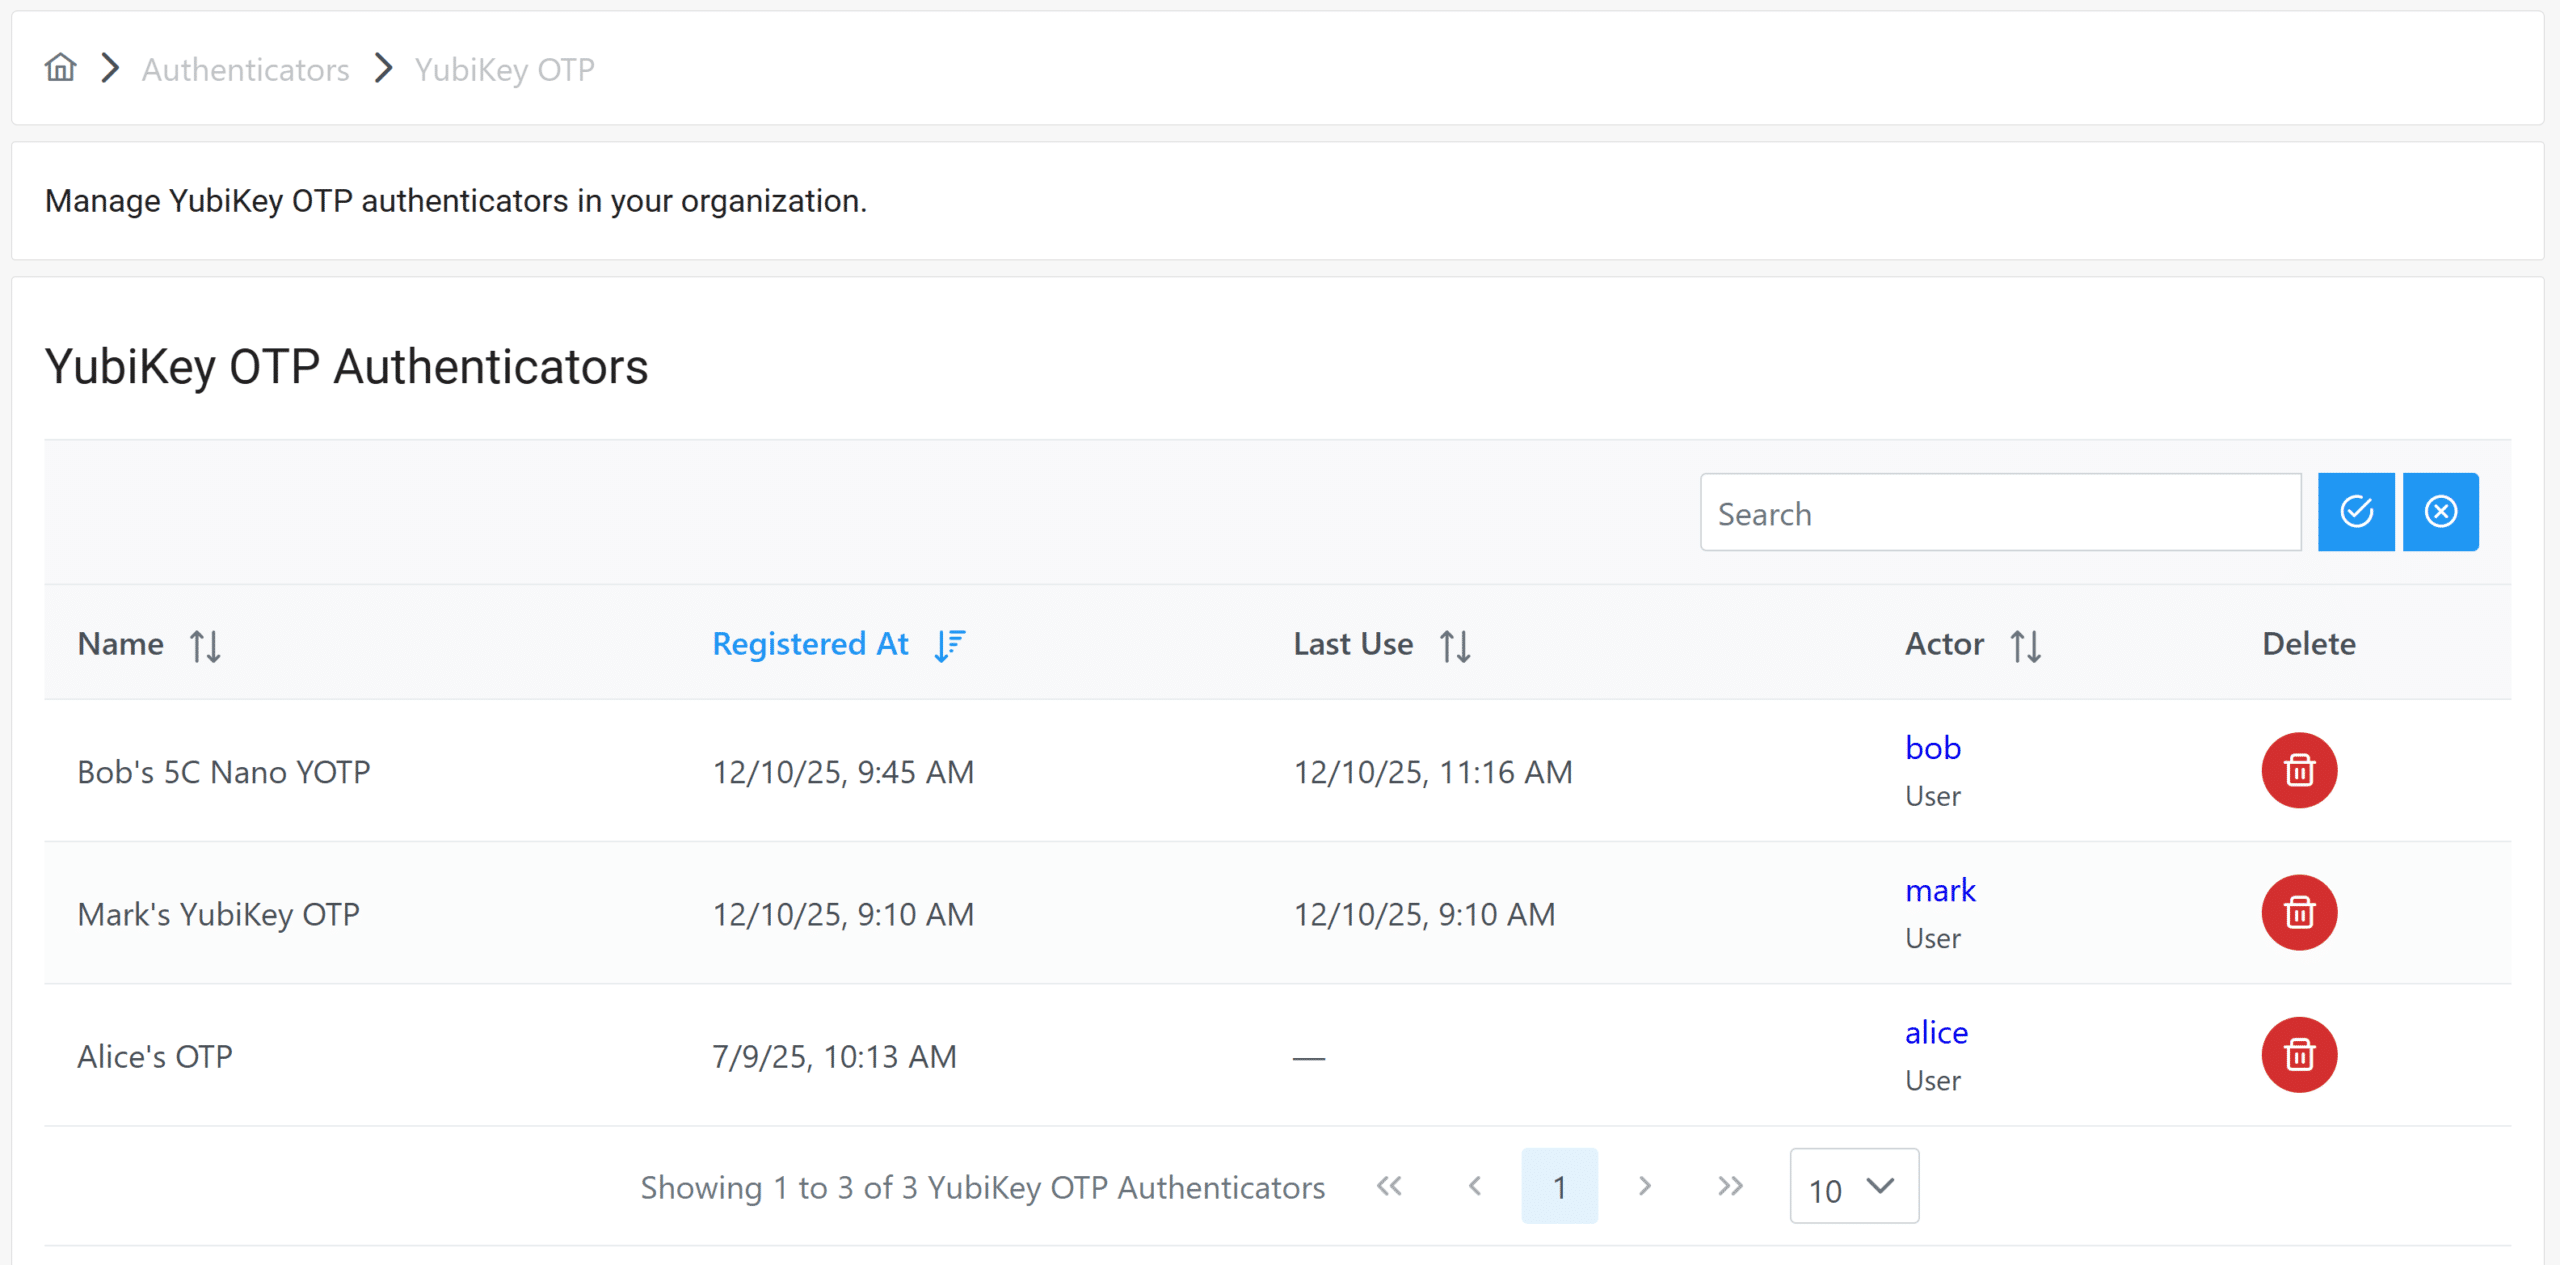The image size is (2560, 1265).
Task: Clear search with the X button
Action: [2440, 512]
